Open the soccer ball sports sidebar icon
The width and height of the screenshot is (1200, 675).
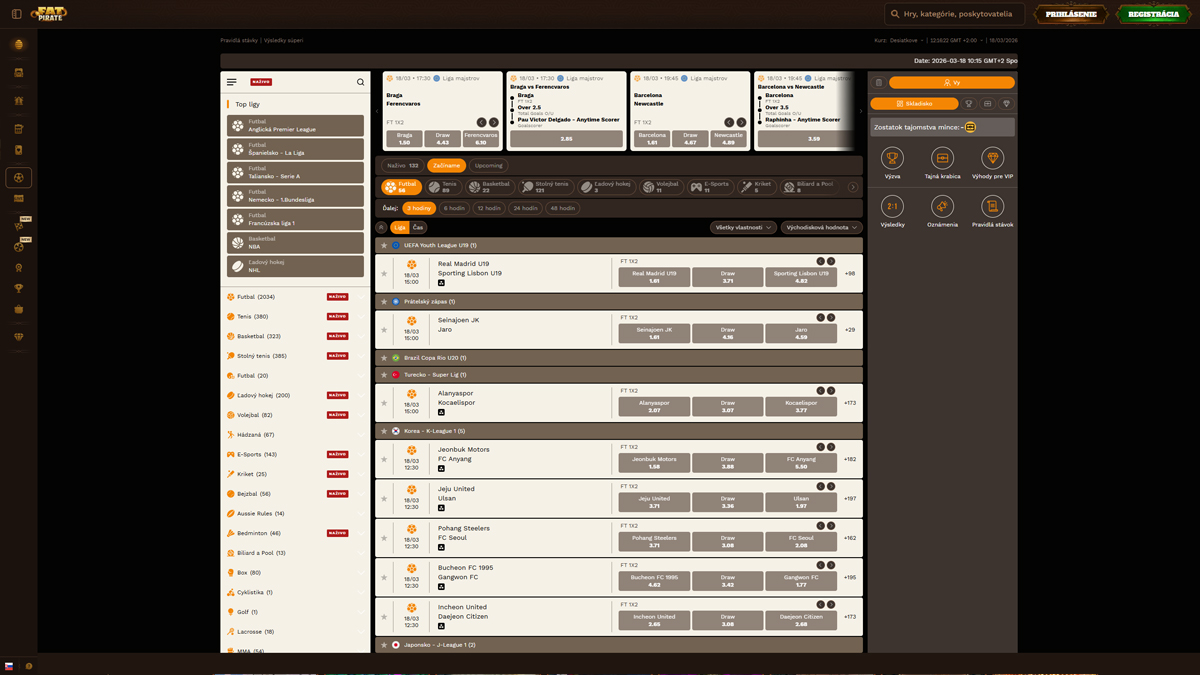click(18, 177)
